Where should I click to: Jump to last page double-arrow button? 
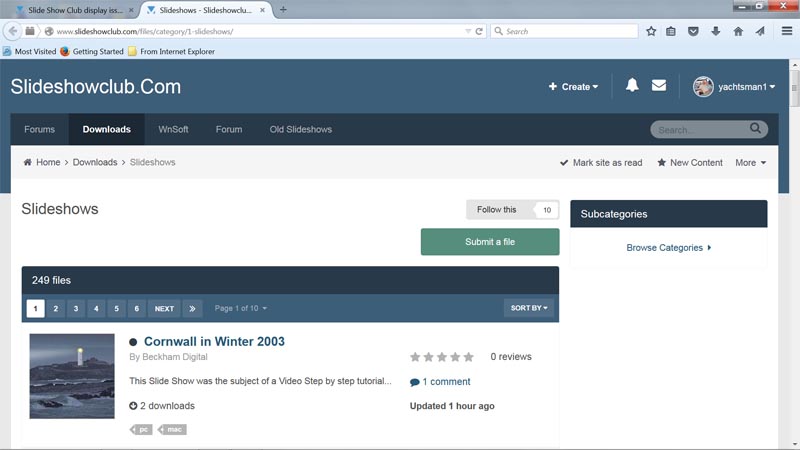click(192, 308)
